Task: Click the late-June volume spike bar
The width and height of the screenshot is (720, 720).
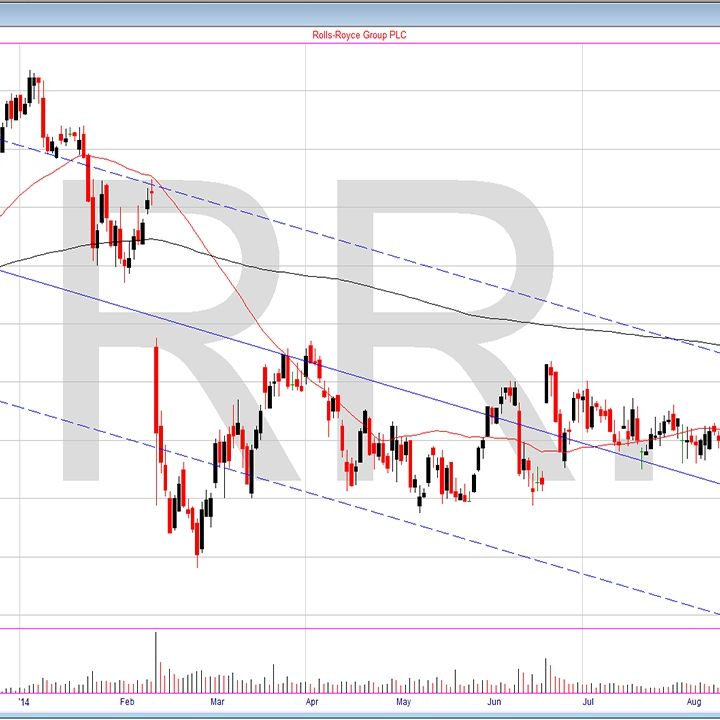Action: [x=546, y=675]
